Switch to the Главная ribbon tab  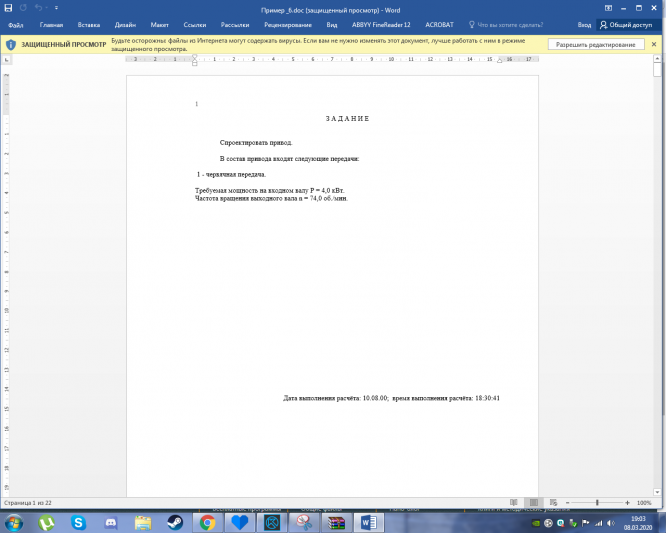pos(51,25)
